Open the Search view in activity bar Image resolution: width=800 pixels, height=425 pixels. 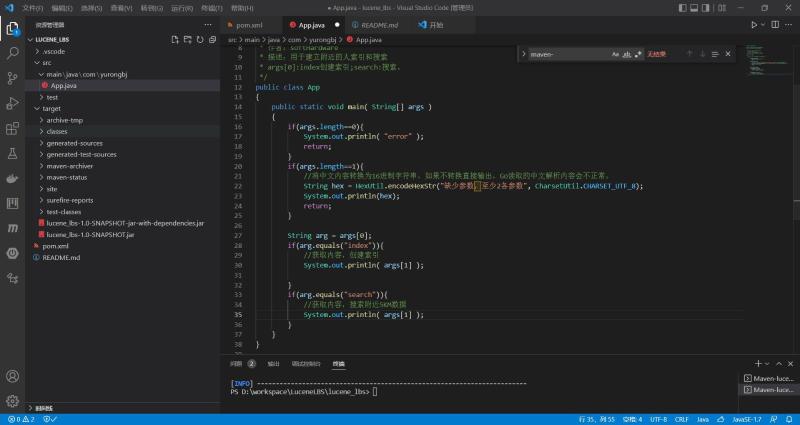click(12, 53)
